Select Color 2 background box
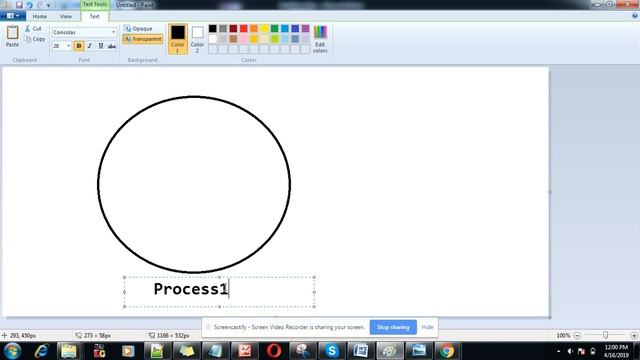Viewport: 640px width, 360px height. tap(197, 39)
